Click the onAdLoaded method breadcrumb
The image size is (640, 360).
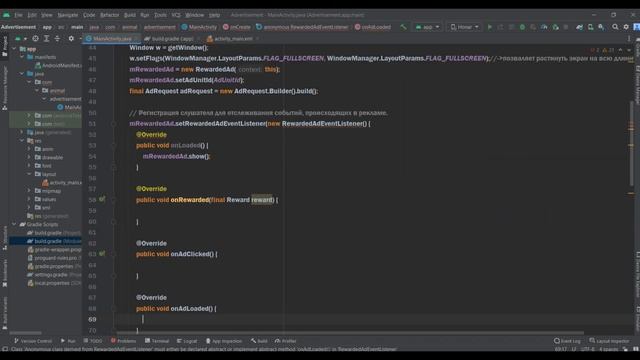tap(373, 27)
